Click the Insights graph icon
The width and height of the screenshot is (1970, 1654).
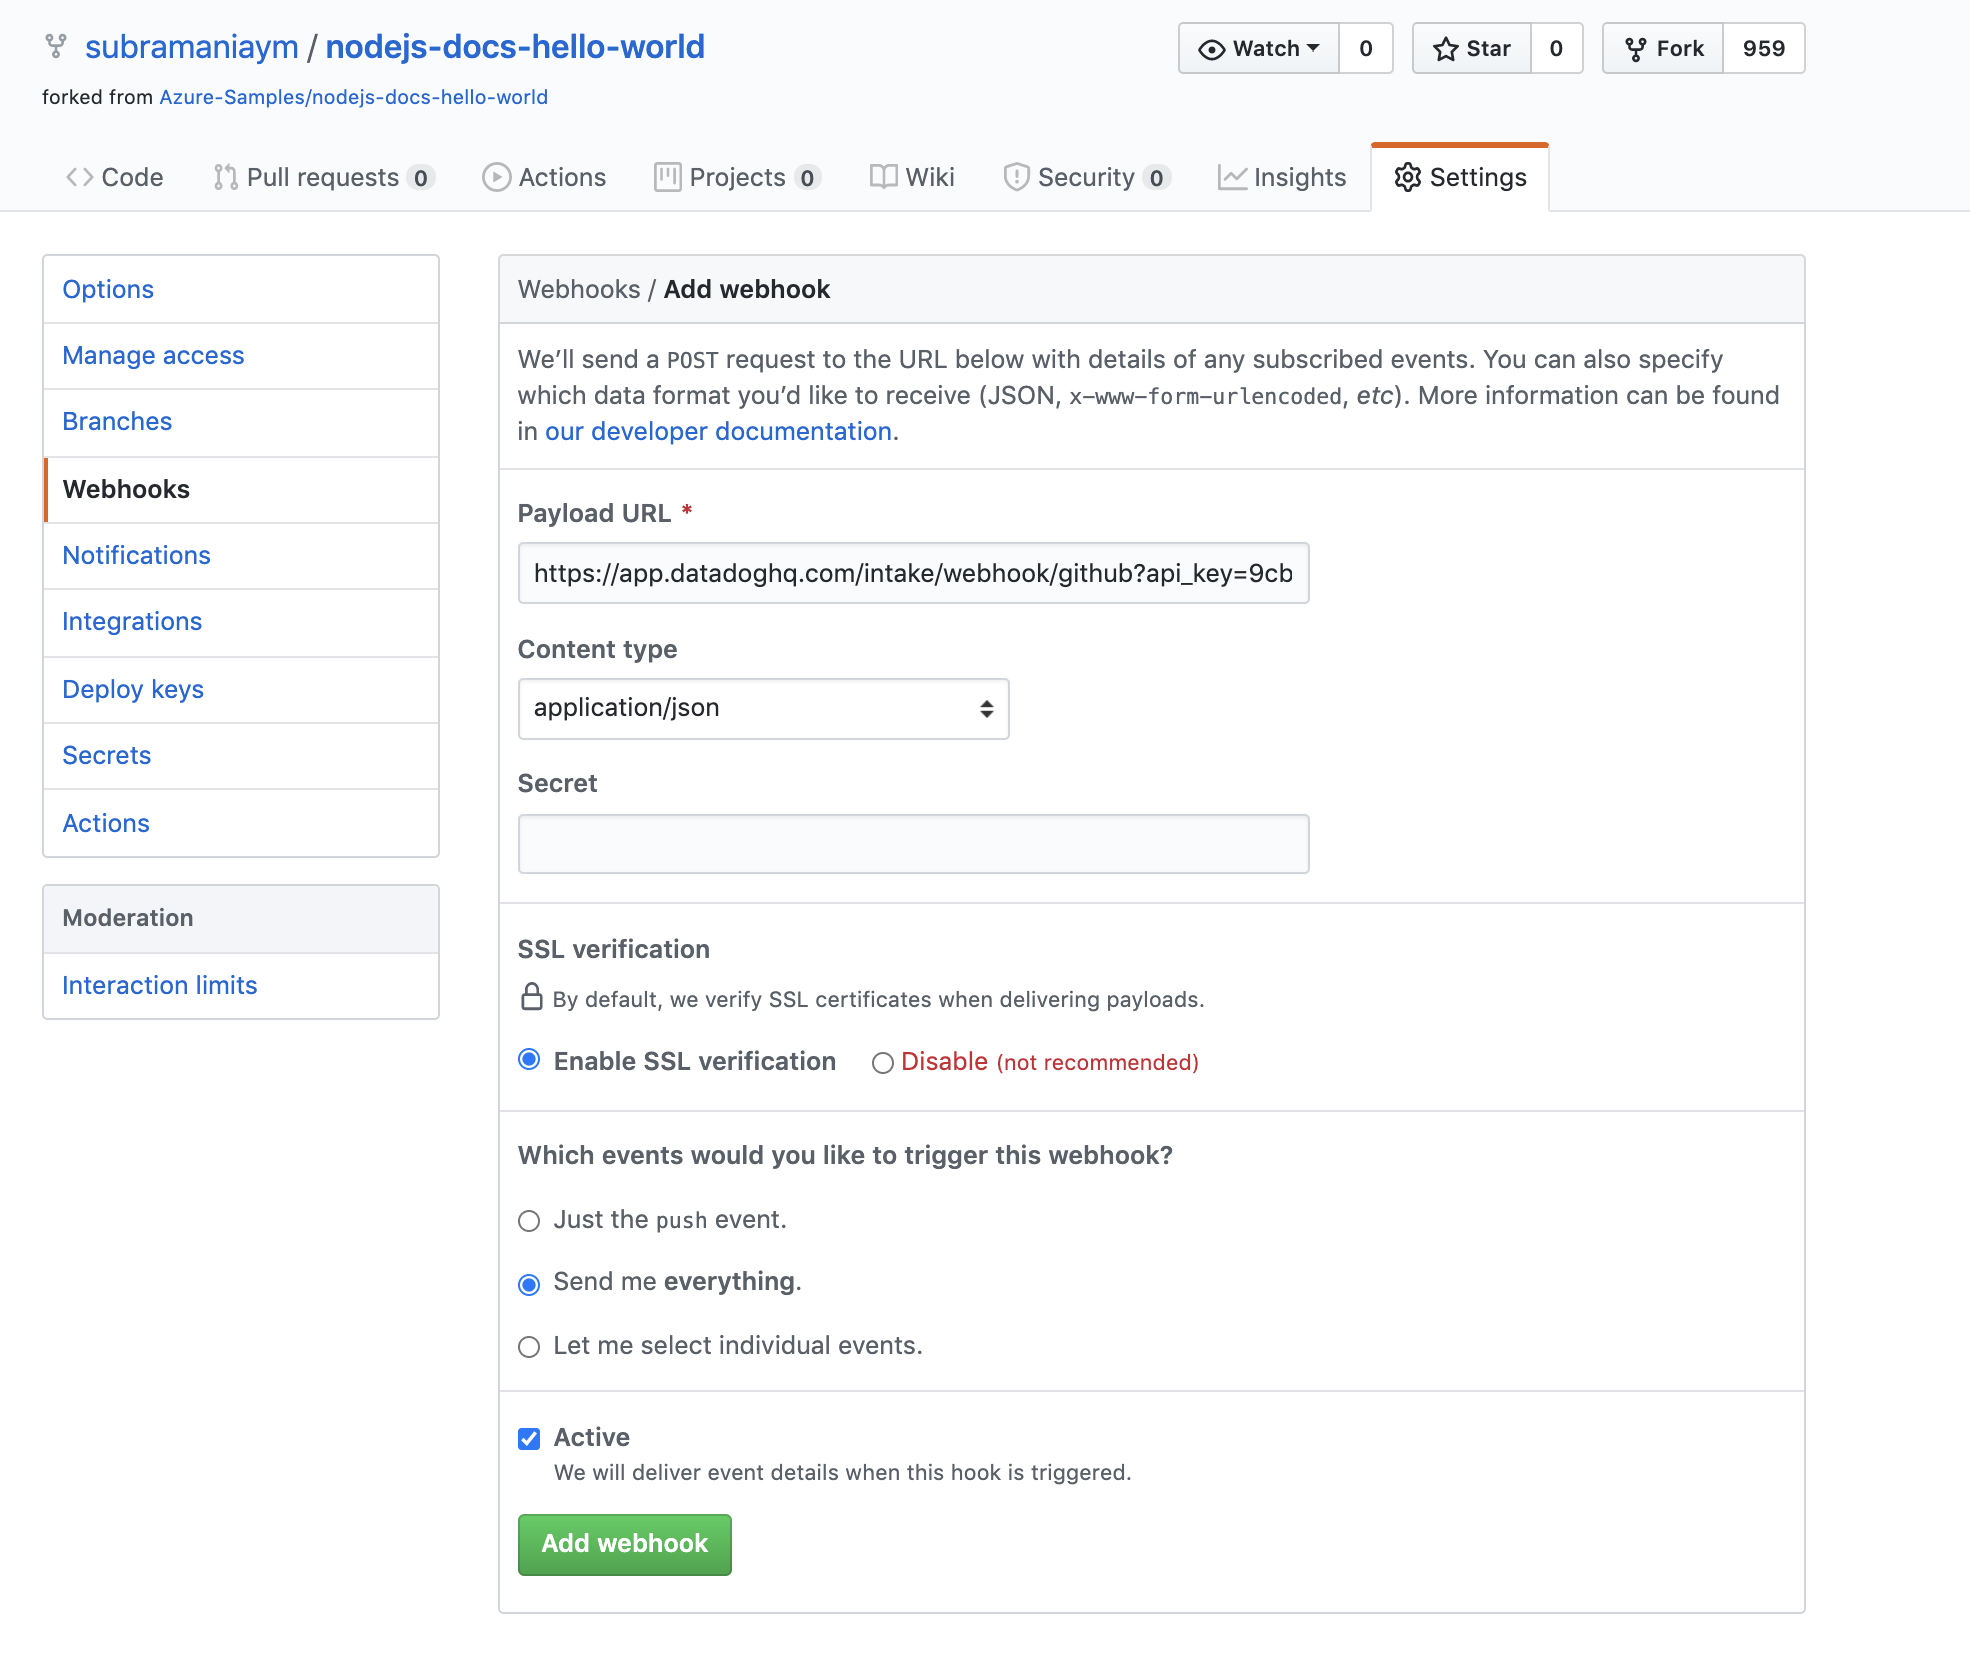1232,177
